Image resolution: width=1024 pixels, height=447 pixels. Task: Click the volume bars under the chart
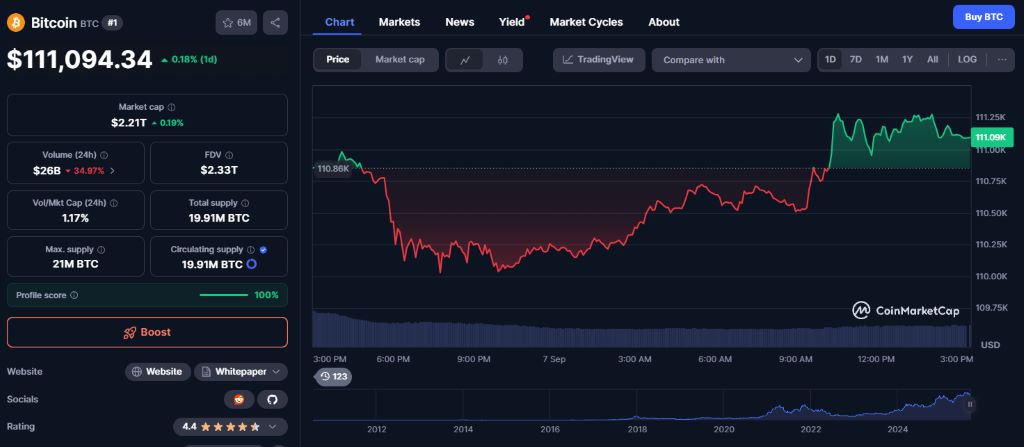coord(641,329)
